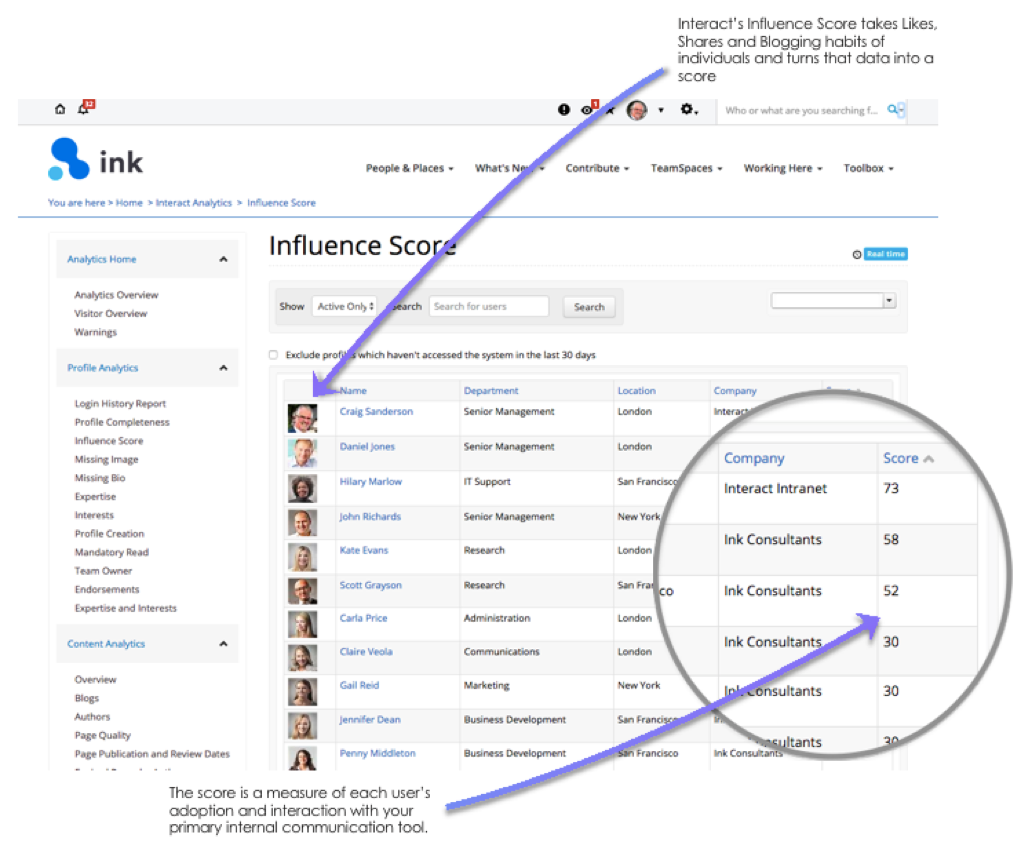Open Team Owner report

tap(103, 571)
